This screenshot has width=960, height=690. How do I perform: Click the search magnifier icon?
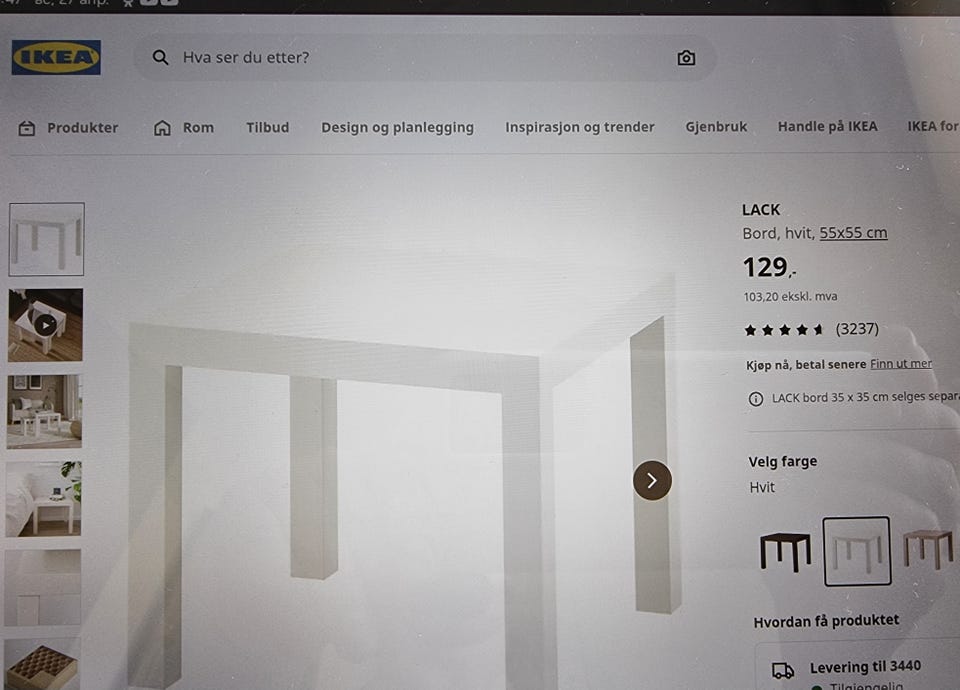tap(160, 58)
